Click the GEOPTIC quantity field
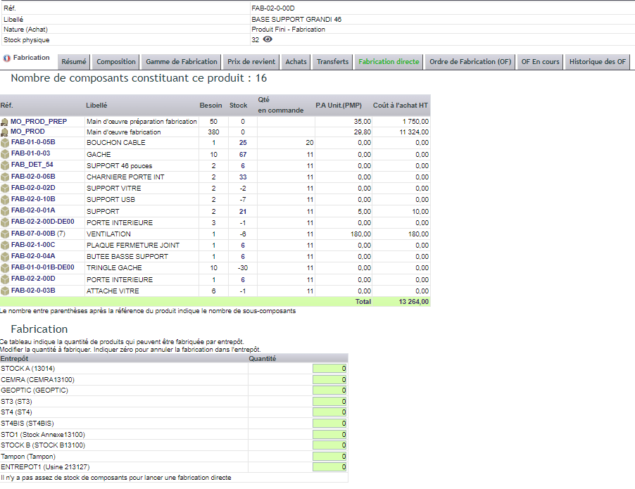Screen dimensions: 635x489 click(x=329, y=390)
